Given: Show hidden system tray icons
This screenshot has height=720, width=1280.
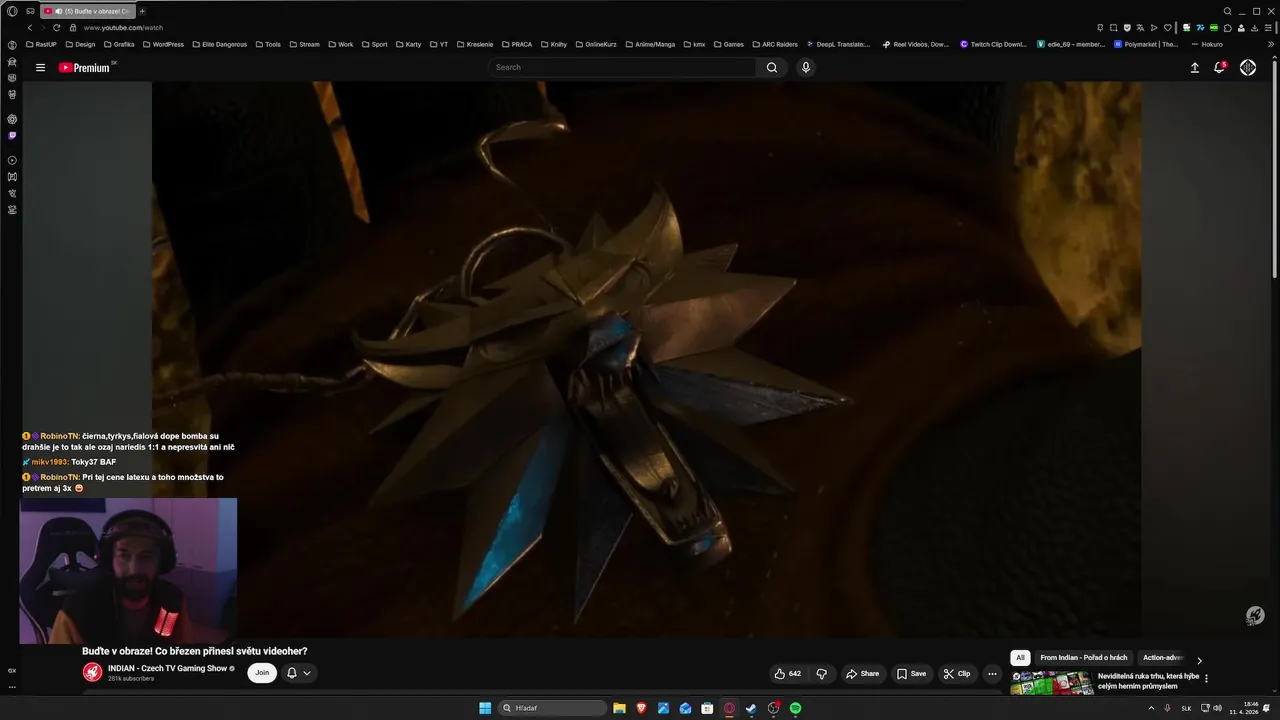Looking at the screenshot, I should pyautogui.click(x=1151, y=708).
